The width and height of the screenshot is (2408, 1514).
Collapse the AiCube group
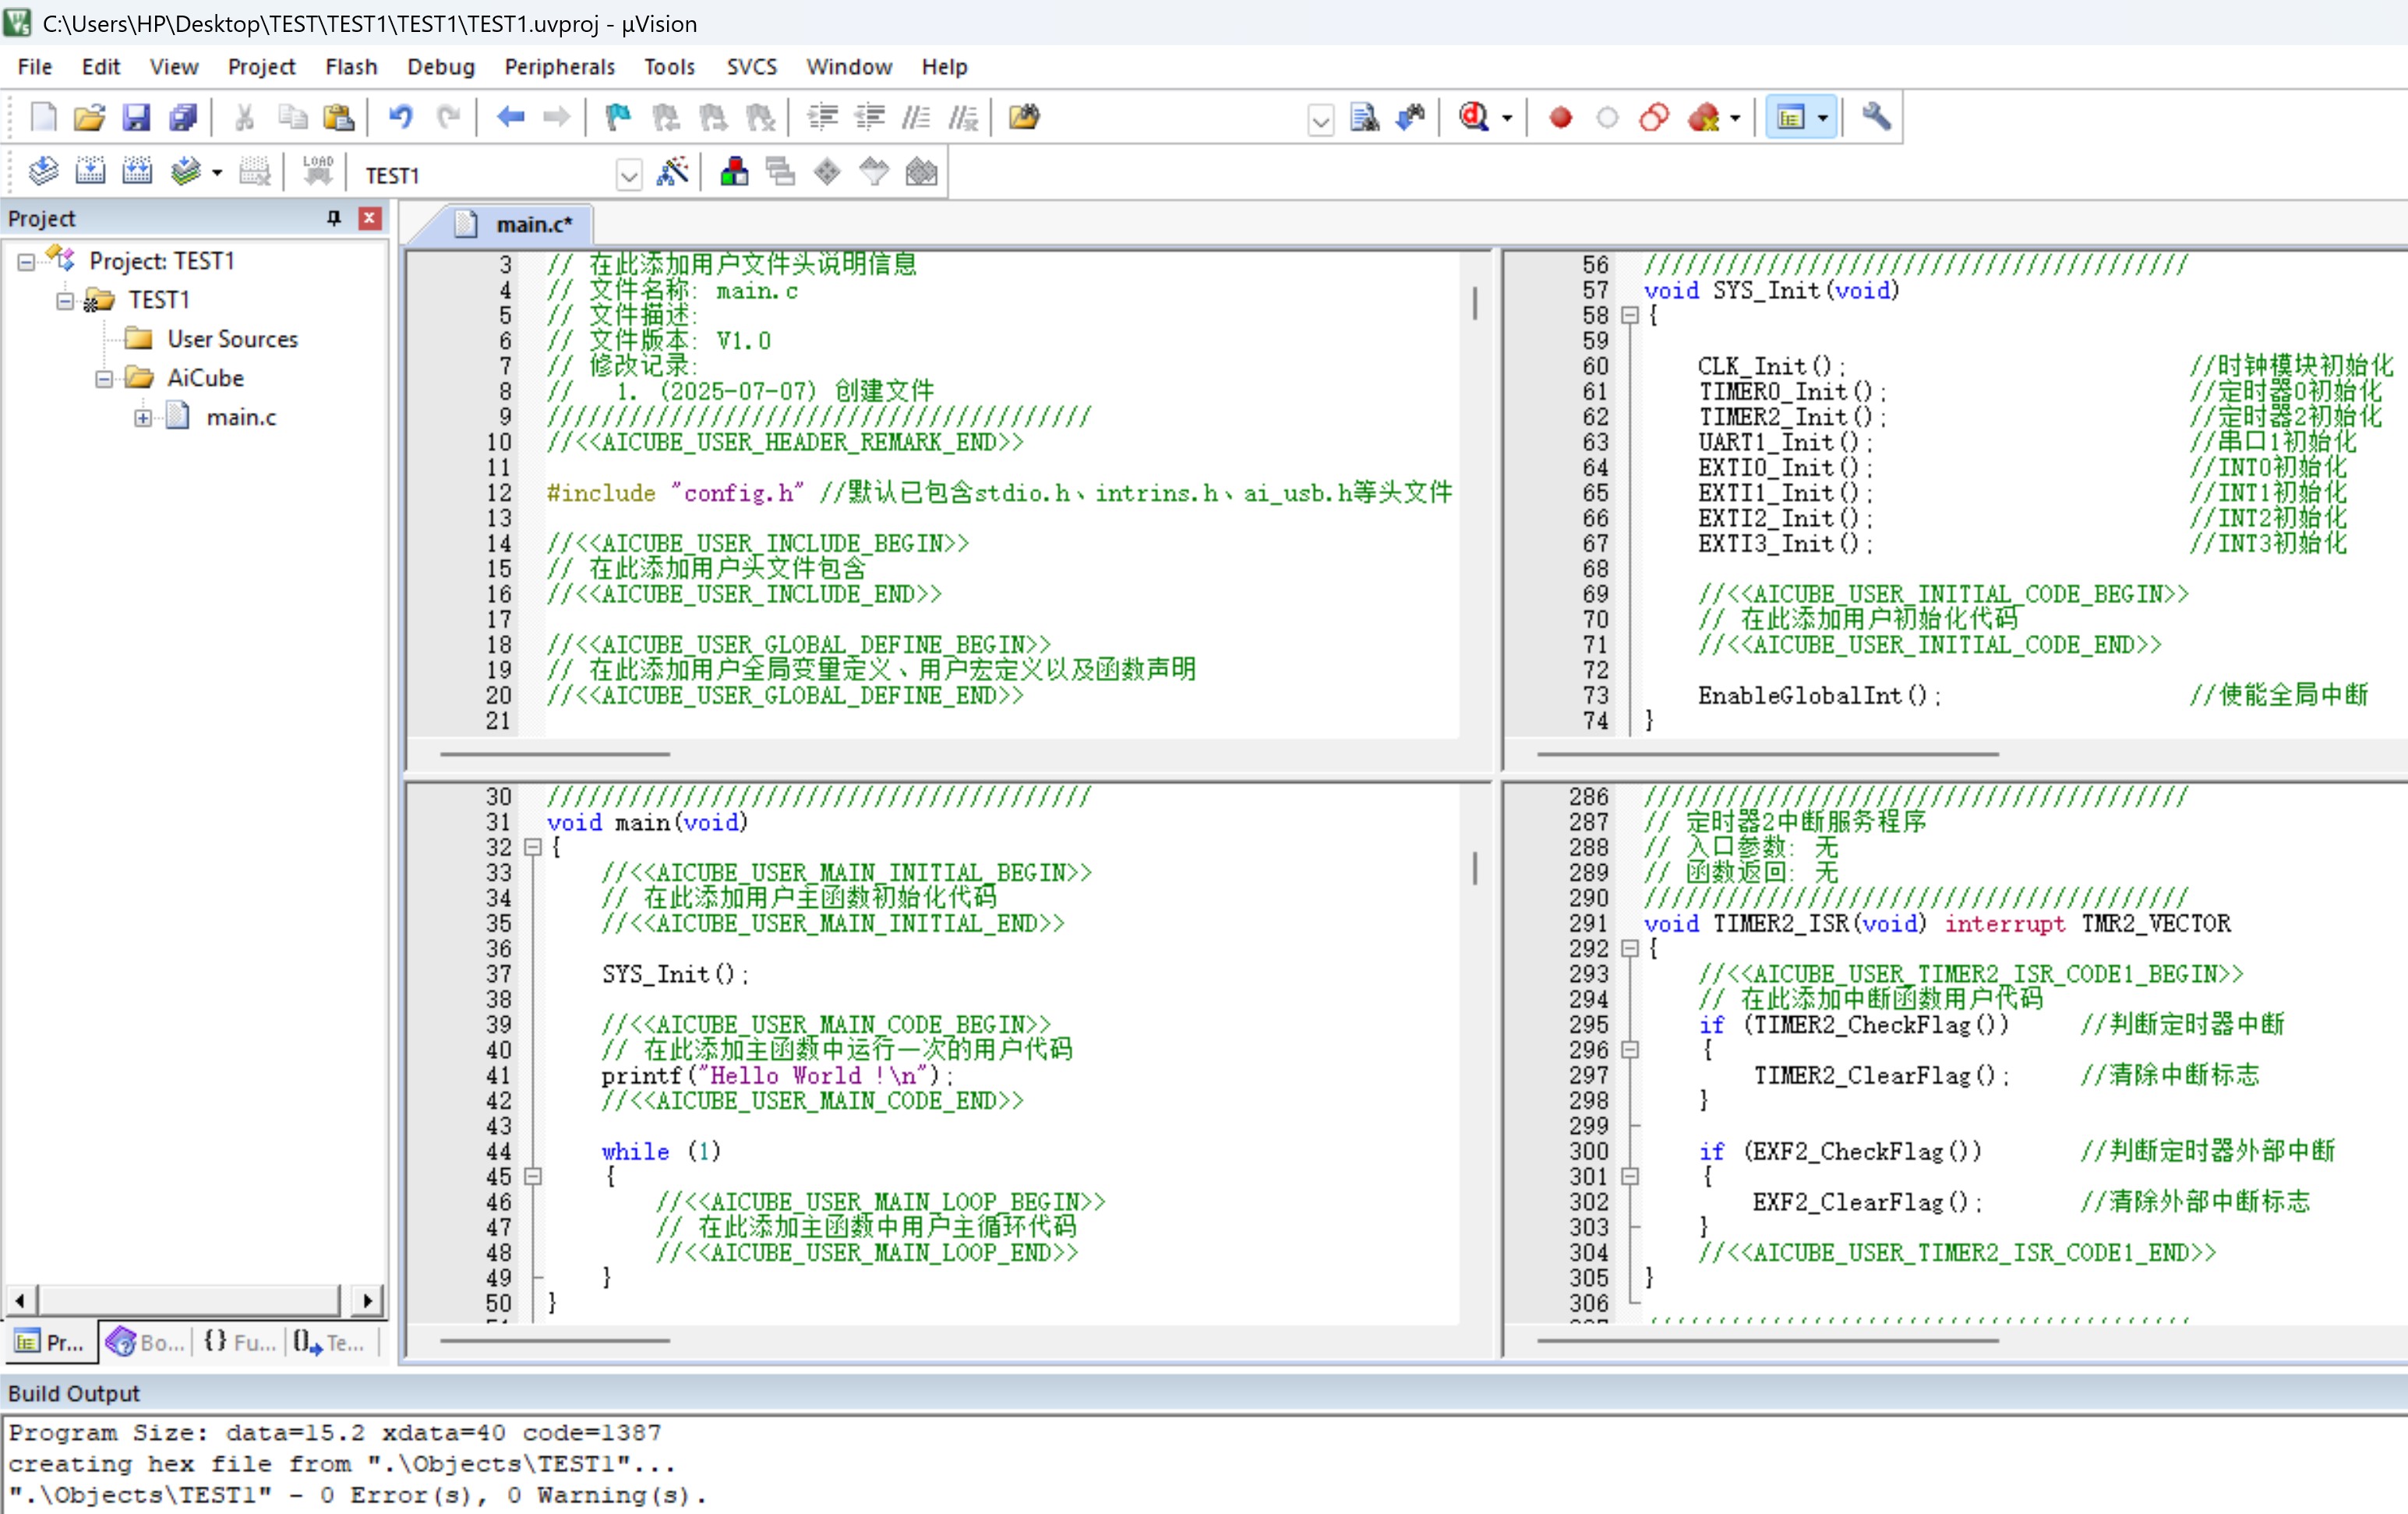[x=104, y=379]
